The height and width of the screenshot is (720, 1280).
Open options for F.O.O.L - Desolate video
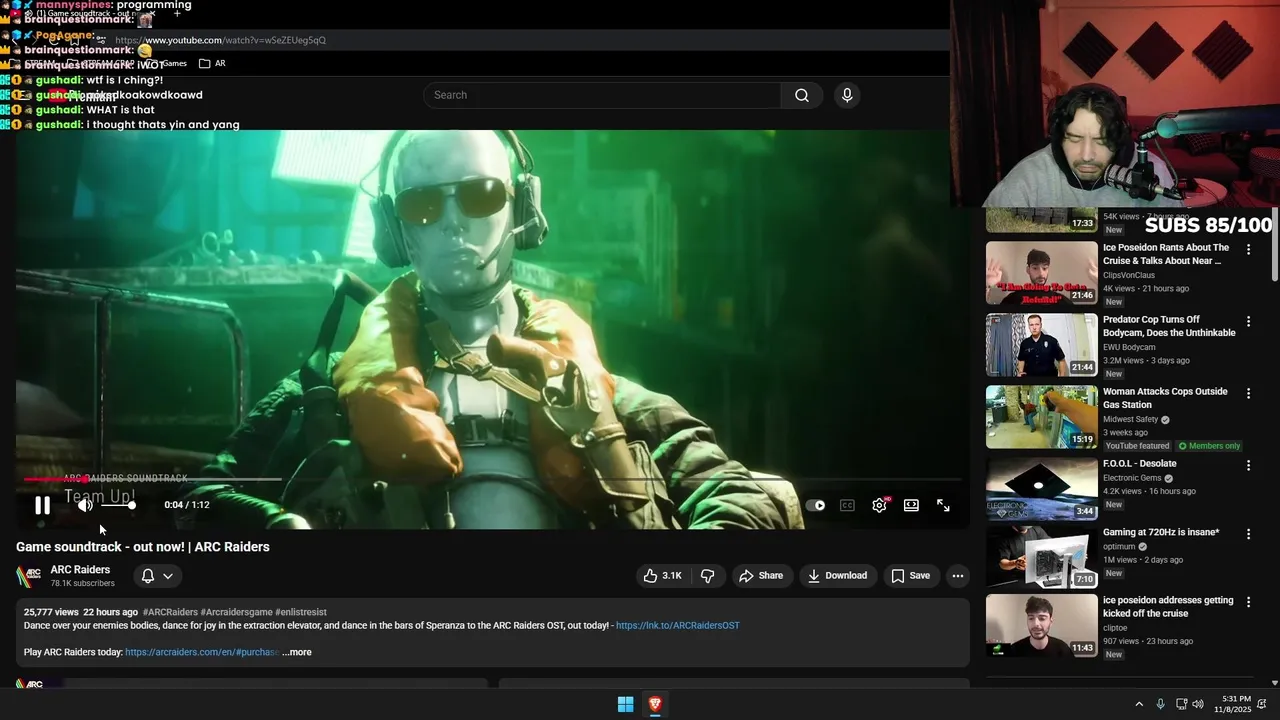pos(1248,465)
